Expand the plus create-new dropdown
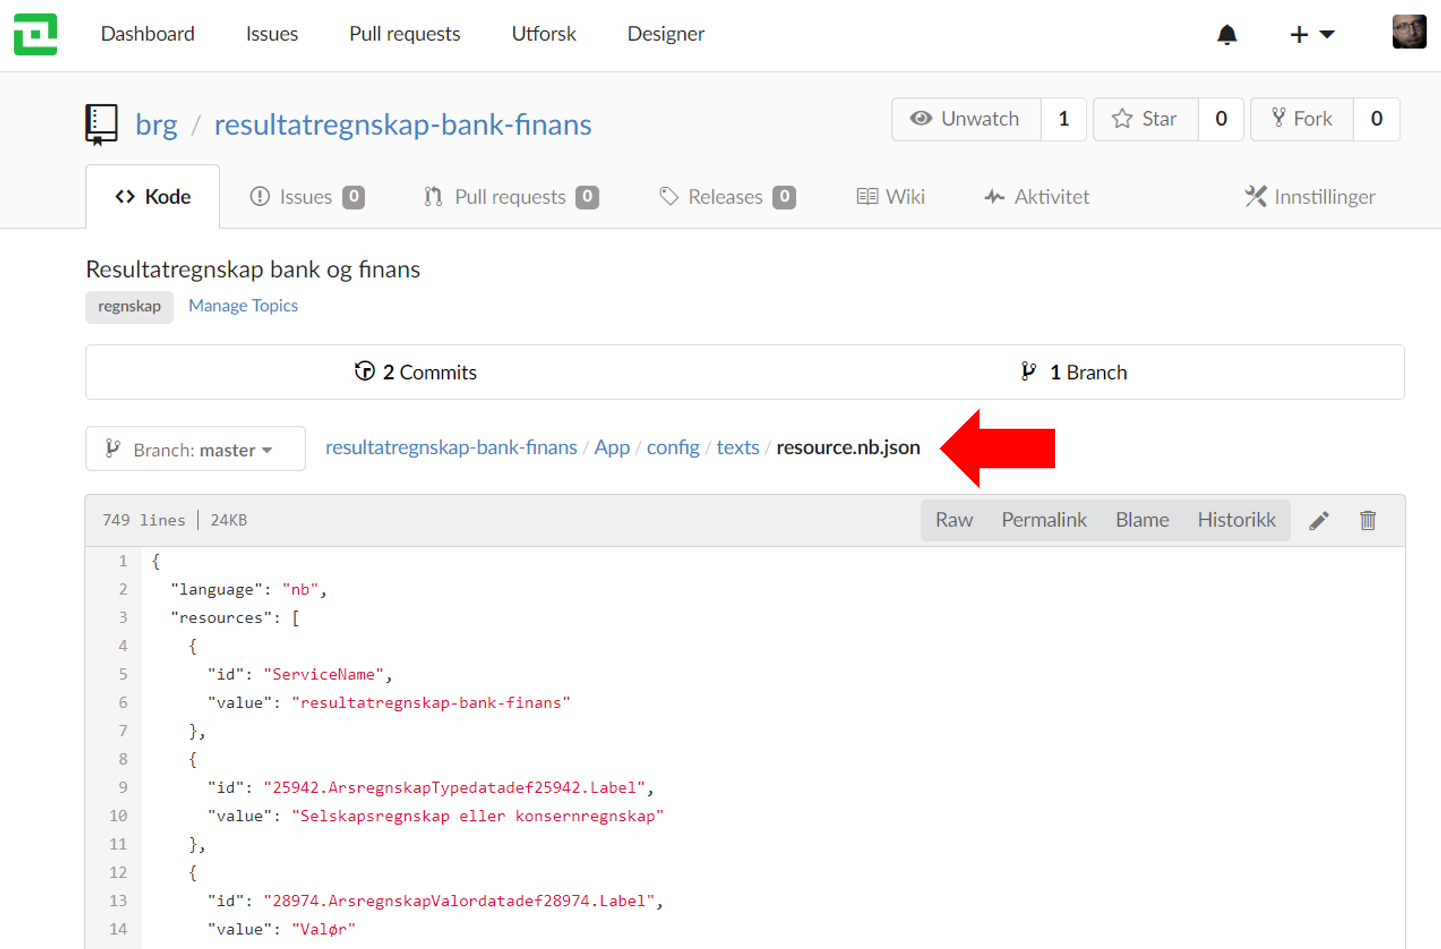This screenshot has width=1441, height=949. click(x=1312, y=35)
